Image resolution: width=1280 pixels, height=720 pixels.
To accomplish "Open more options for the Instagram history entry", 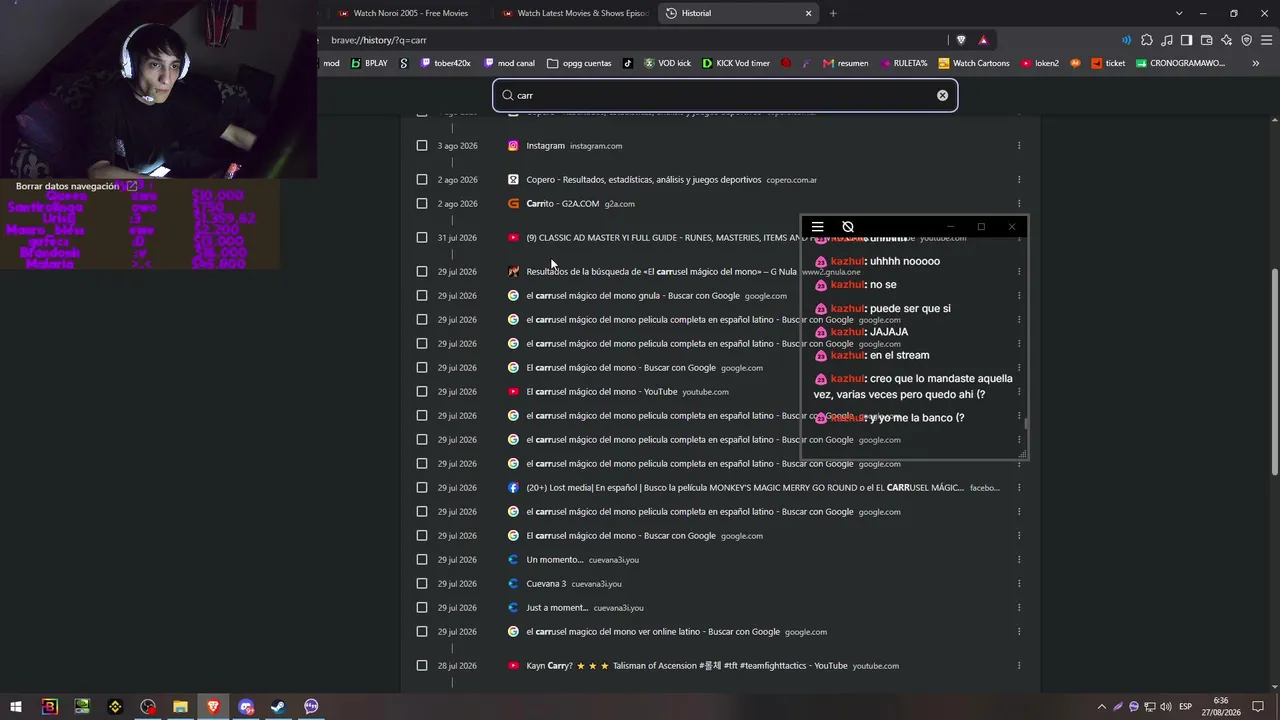I will pyautogui.click(x=1019, y=146).
